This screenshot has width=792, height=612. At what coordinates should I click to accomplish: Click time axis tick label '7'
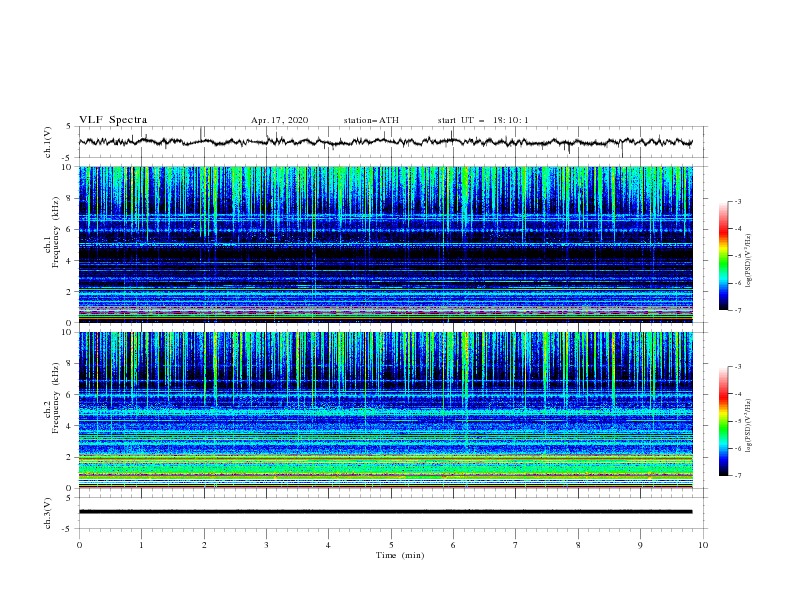coord(516,545)
